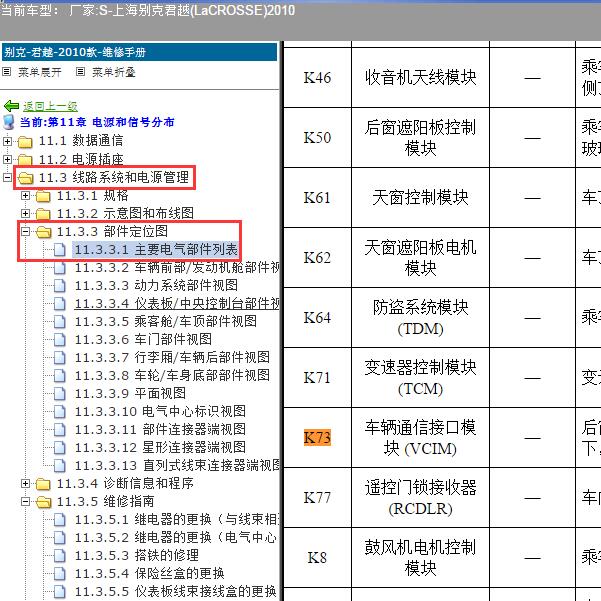Screen dimensions: 601x601
Task: Click the 防盗系统模块 (TDM) cell
Action: click(x=420, y=318)
